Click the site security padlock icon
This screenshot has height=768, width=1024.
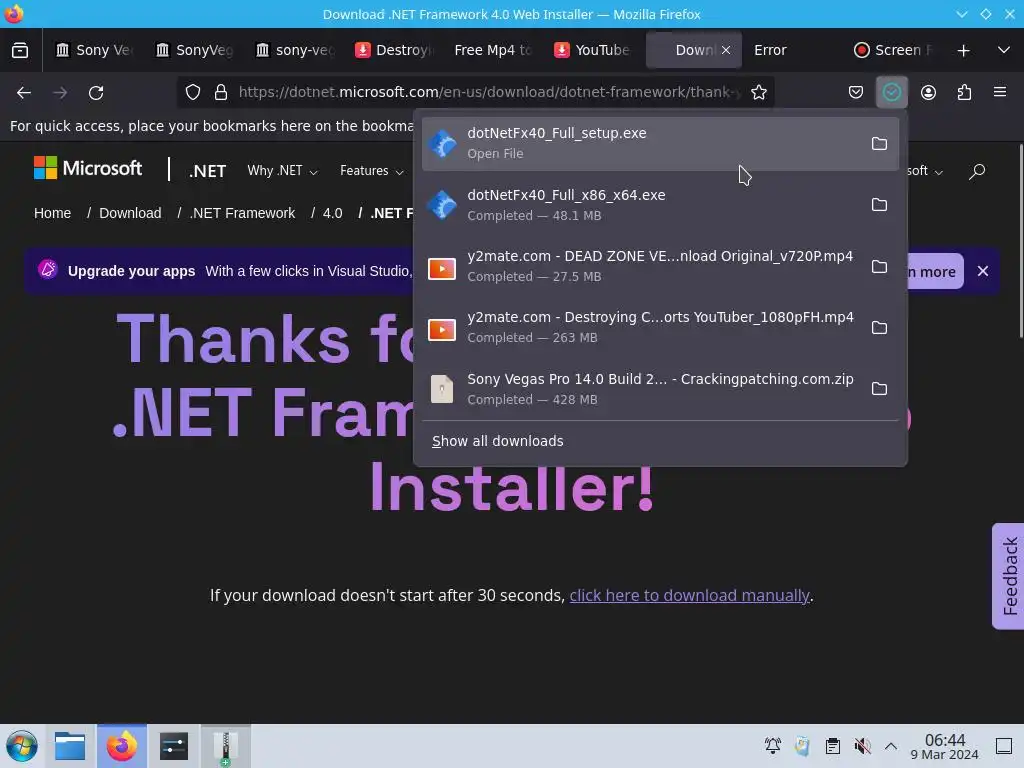pos(221,92)
